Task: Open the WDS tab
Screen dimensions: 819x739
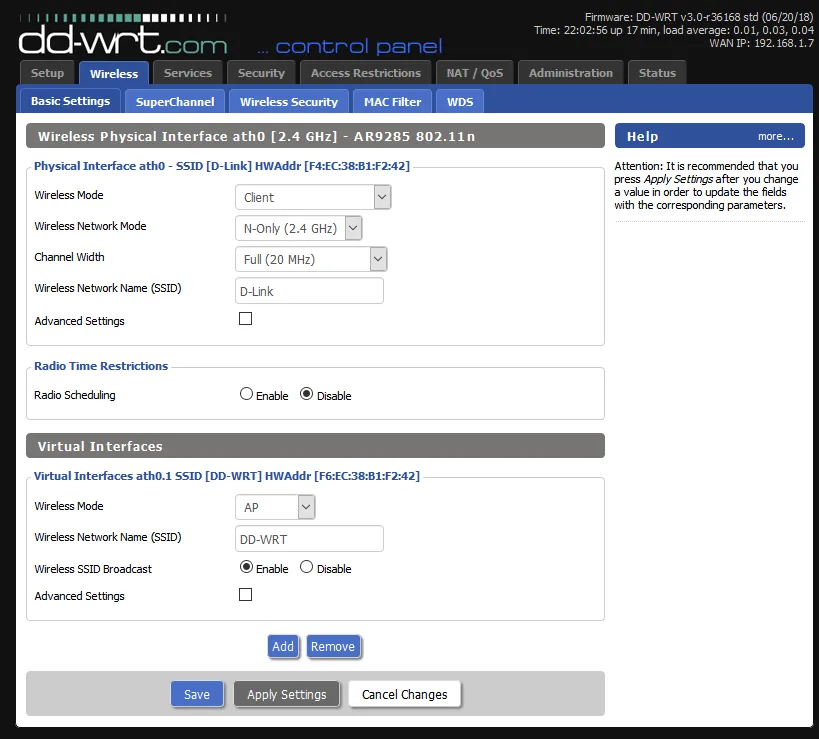Action: pyautogui.click(x=459, y=101)
